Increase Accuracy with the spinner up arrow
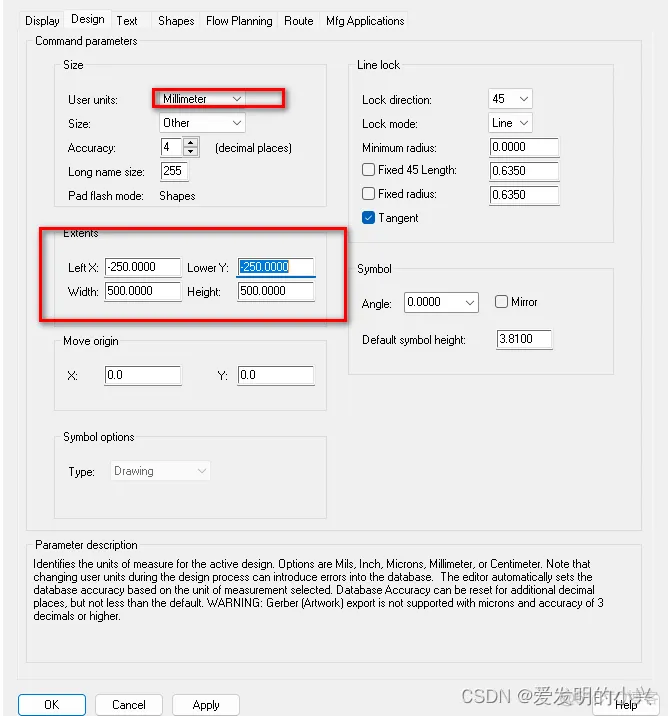 click(x=190, y=143)
